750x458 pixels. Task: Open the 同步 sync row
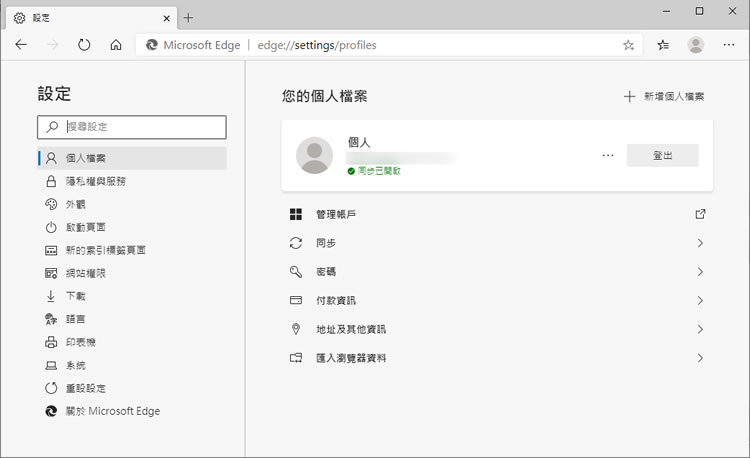click(x=497, y=243)
